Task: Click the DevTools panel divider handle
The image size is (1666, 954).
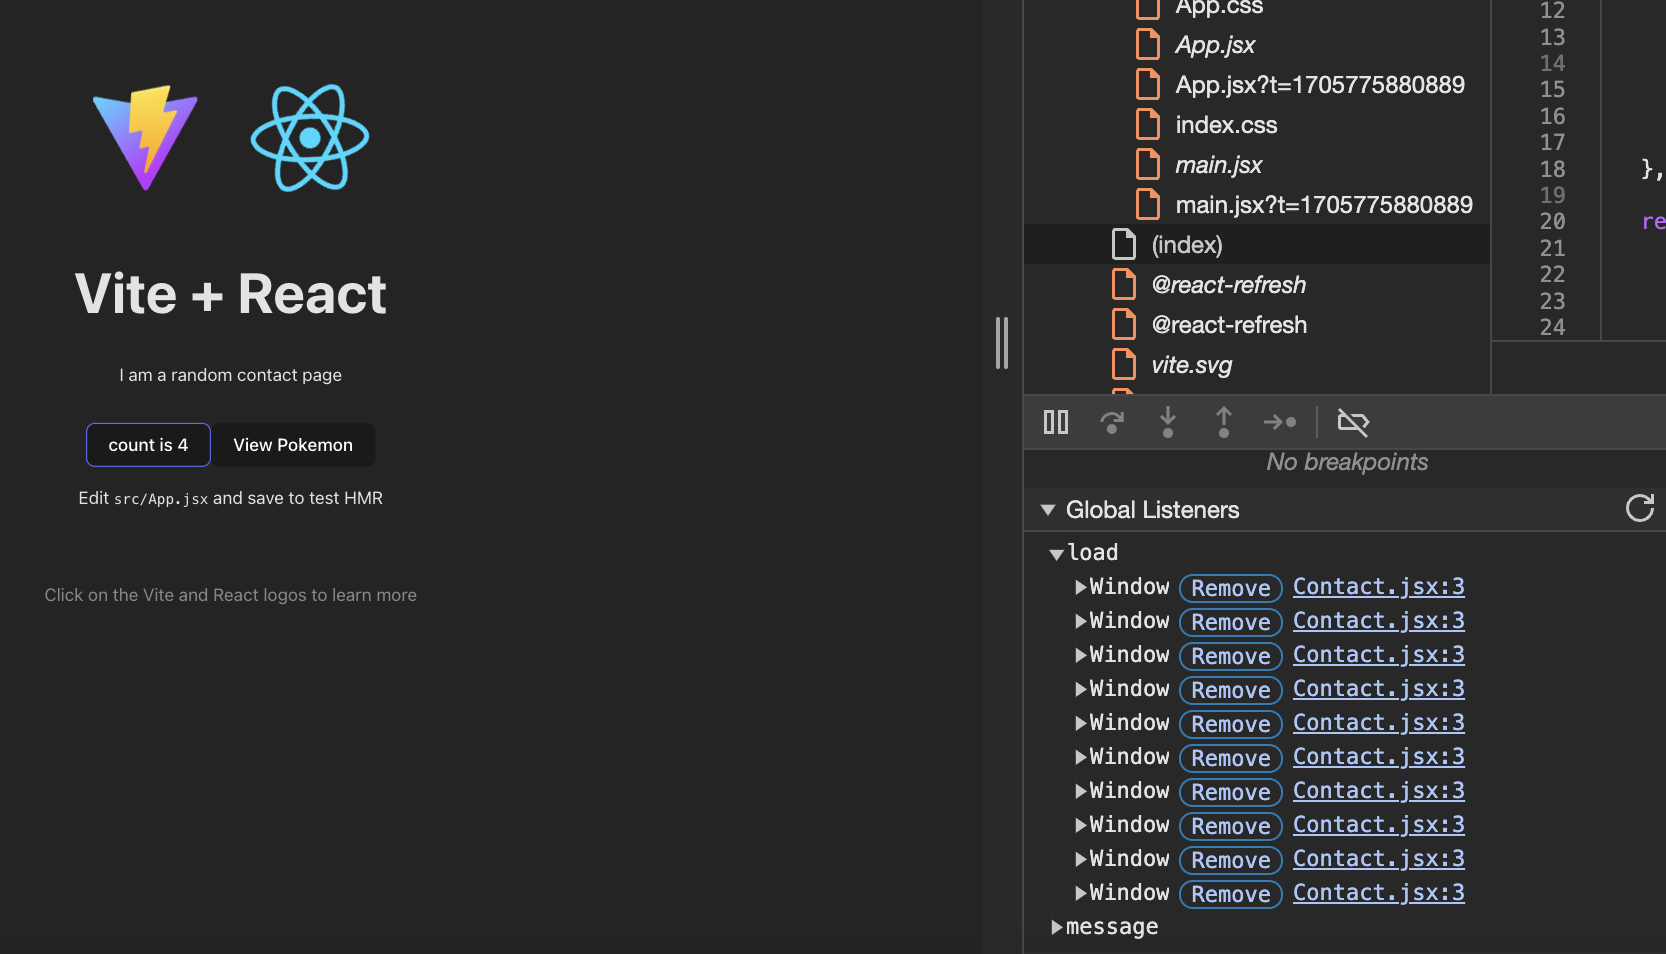Action: [x=1002, y=343]
